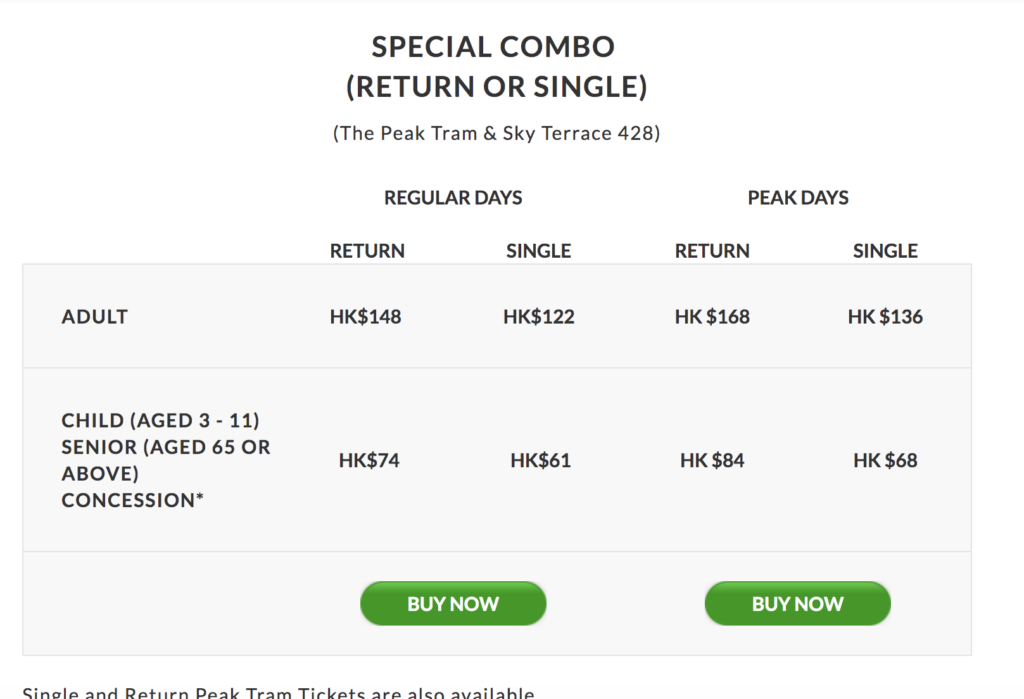The height and width of the screenshot is (699, 1024).
Task: Click the HK $84 peak child return price
Action: coord(712,461)
